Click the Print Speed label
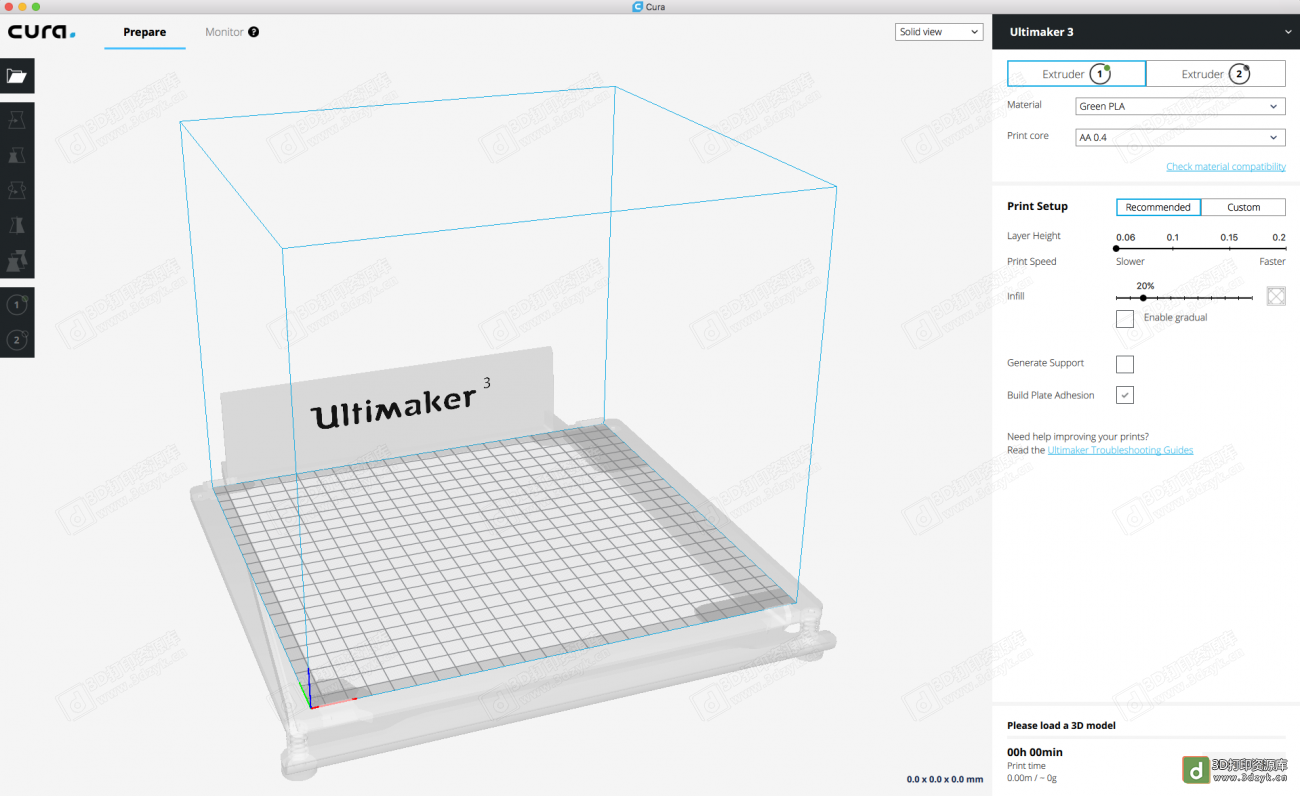This screenshot has height=796, width=1300. 1031,261
